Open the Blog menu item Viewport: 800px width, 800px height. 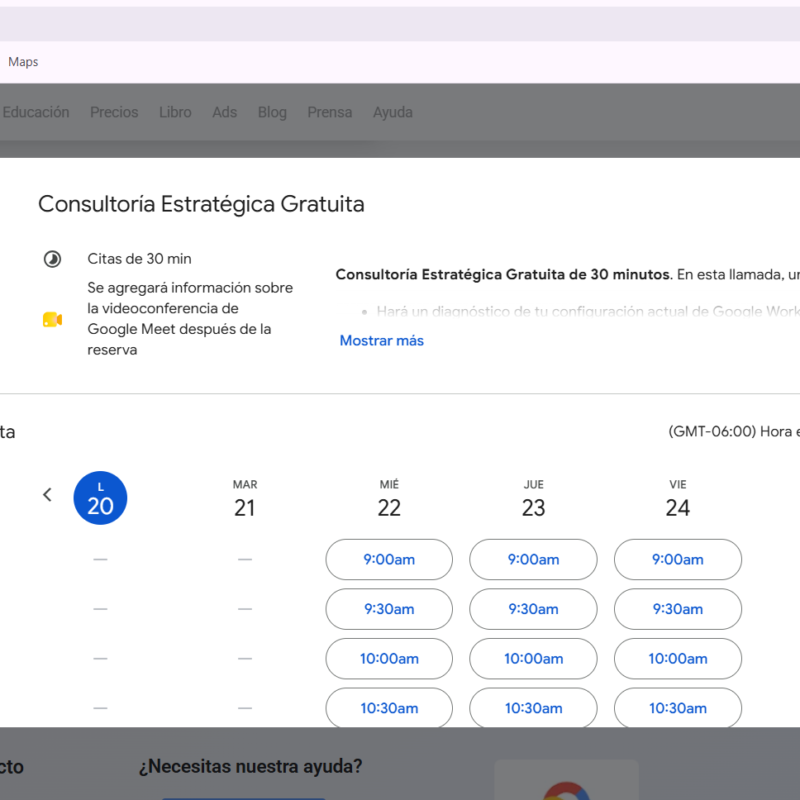(272, 112)
